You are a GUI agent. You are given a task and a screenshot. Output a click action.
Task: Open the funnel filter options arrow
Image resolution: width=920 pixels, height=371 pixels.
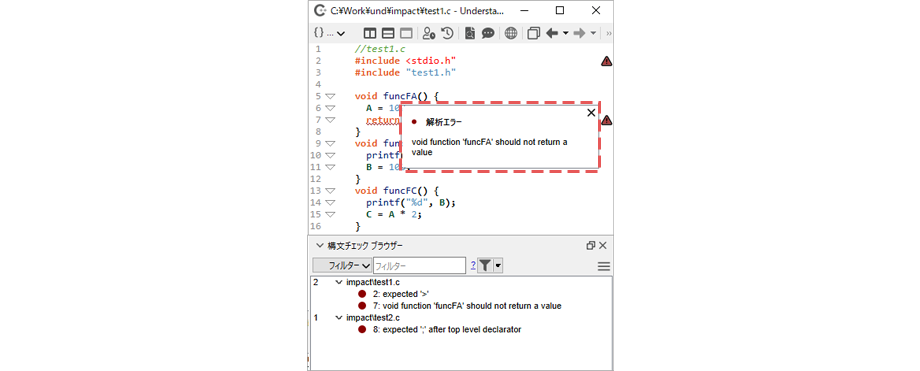click(498, 266)
